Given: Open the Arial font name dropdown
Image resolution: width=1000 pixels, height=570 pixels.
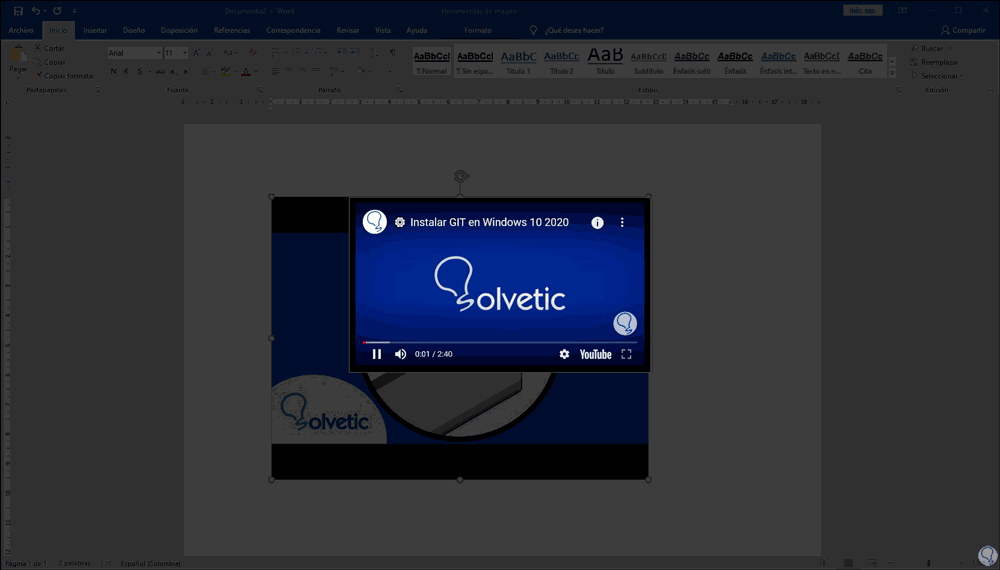Looking at the screenshot, I should click(159, 53).
